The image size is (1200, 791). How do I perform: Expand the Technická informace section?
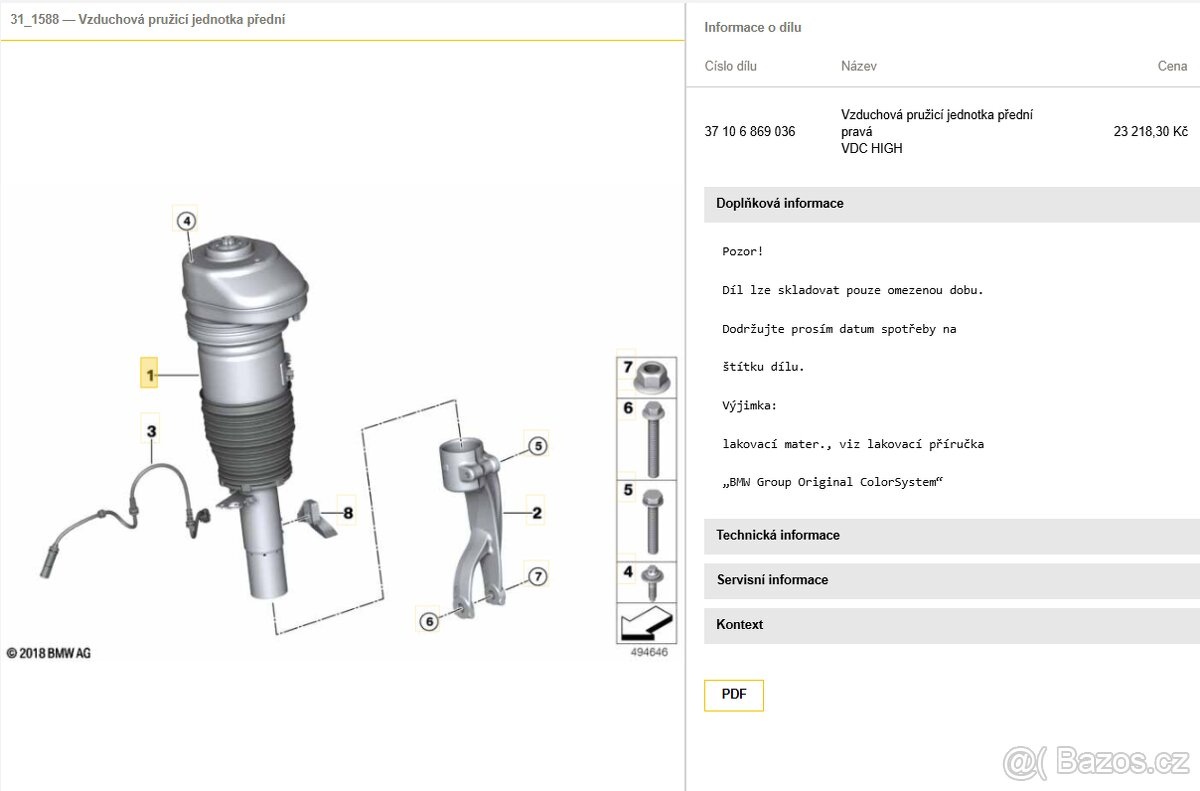point(950,536)
